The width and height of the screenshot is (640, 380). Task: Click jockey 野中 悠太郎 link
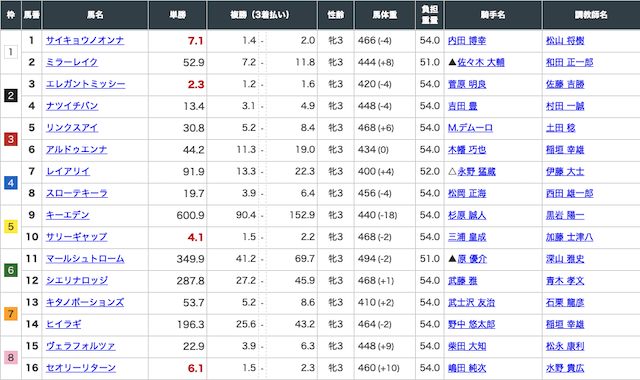[471, 324]
